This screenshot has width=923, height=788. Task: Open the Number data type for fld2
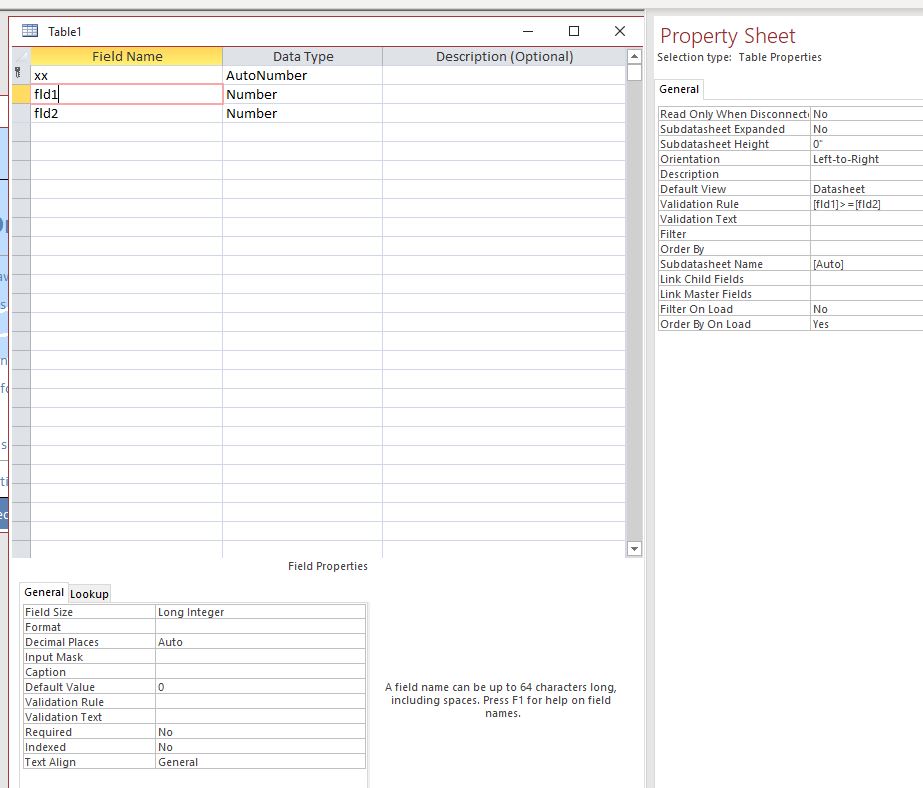pos(303,113)
